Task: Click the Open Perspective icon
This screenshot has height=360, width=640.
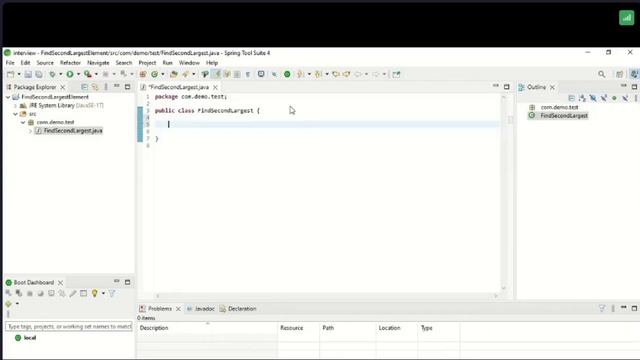Action: click(x=620, y=74)
